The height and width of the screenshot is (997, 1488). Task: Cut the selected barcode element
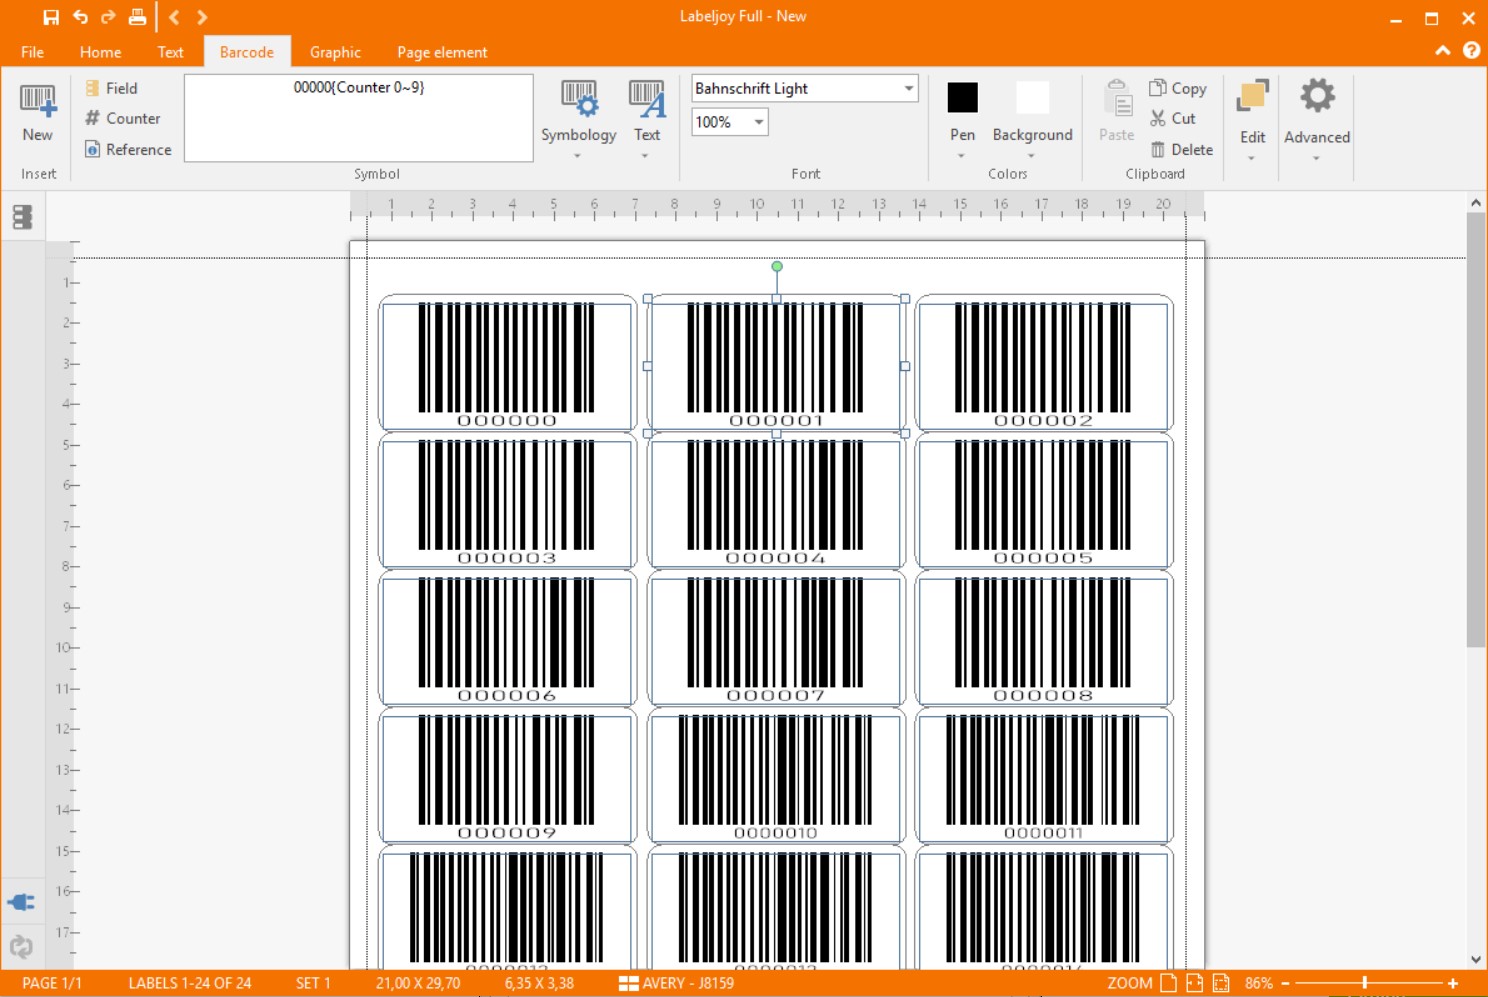[x=1173, y=118]
